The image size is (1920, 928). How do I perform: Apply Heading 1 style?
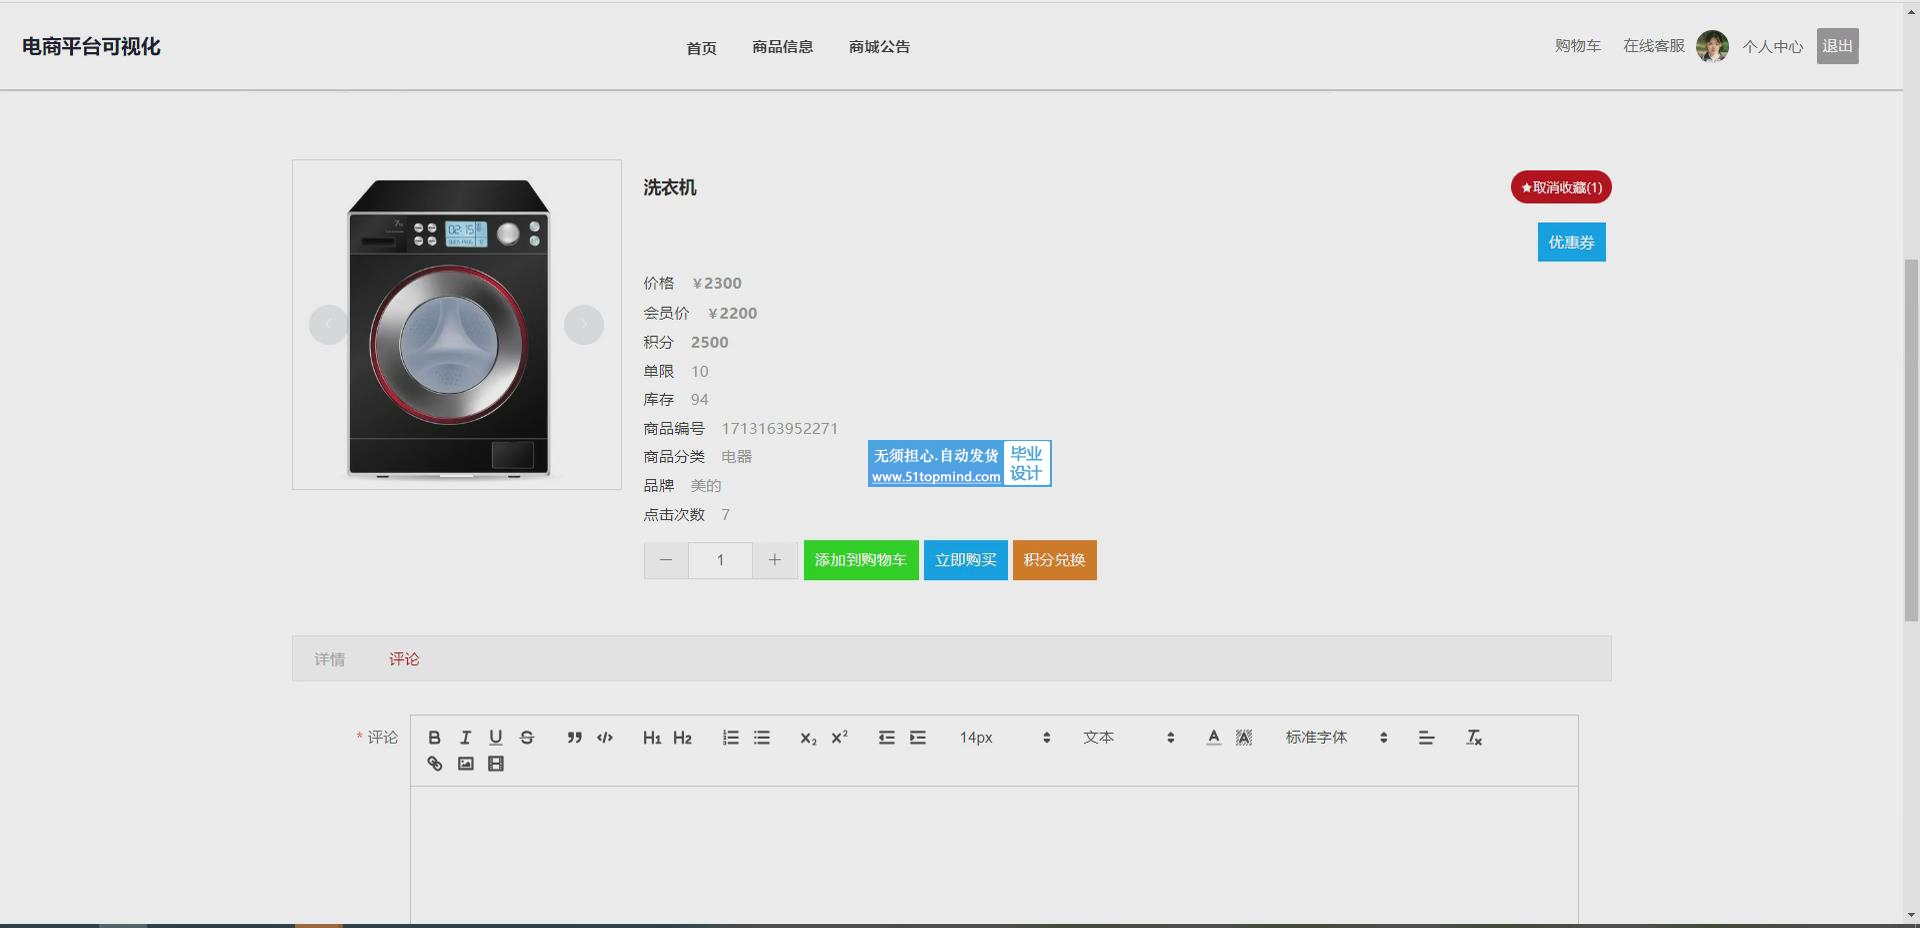pos(652,737)
